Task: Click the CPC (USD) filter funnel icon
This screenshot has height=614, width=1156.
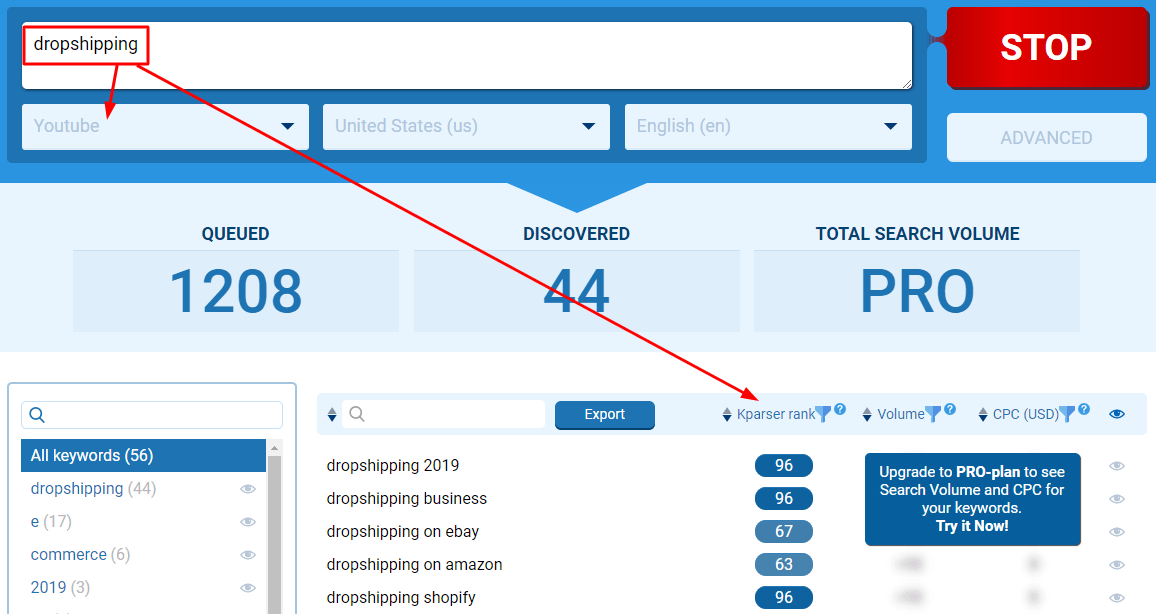Action: coord(1067,414)
